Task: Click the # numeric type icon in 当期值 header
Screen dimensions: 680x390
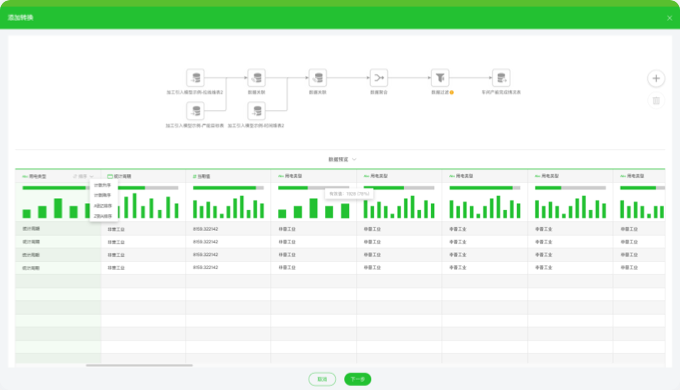Action: coord(194,176)
